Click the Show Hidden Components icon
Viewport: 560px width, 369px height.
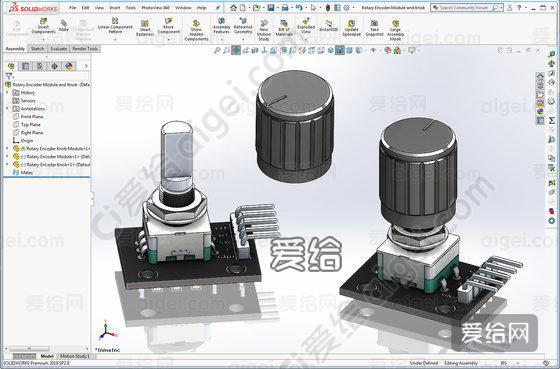196,31
